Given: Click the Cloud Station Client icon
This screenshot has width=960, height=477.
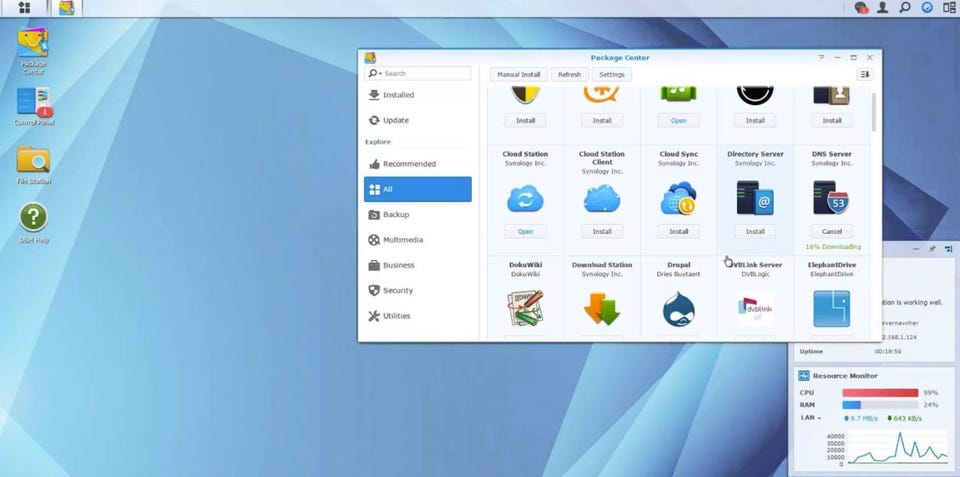Looking at the screenshot, I should click(x=602, y=199).
